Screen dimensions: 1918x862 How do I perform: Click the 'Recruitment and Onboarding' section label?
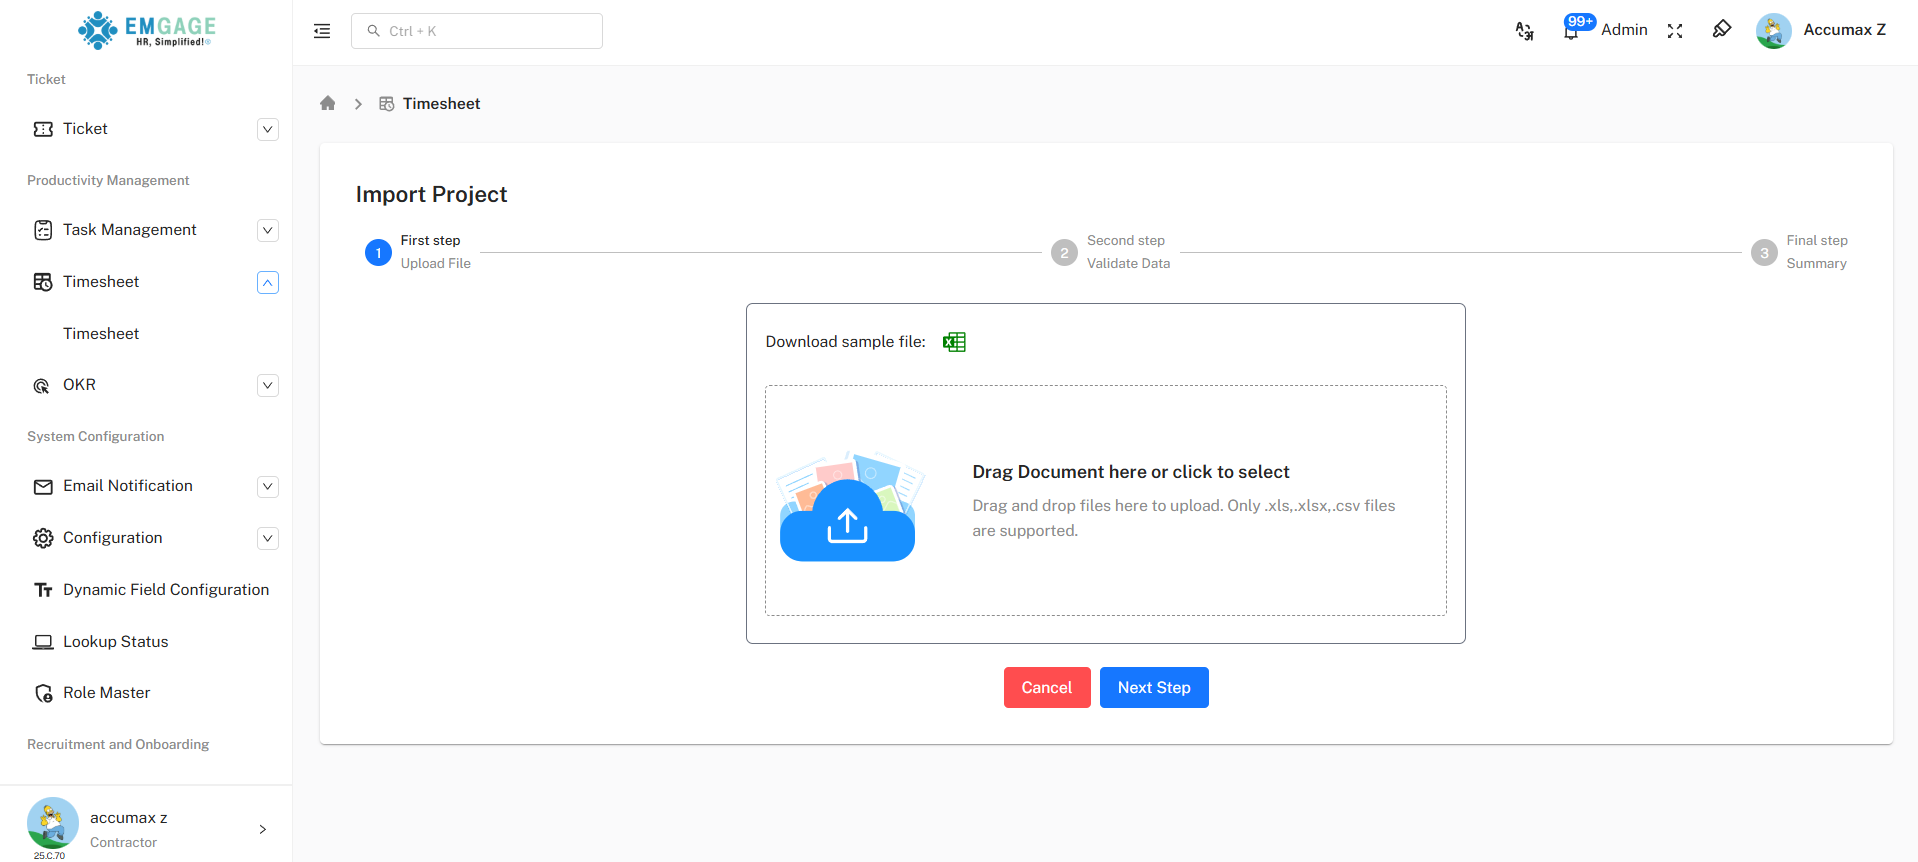tap(118, 745)
